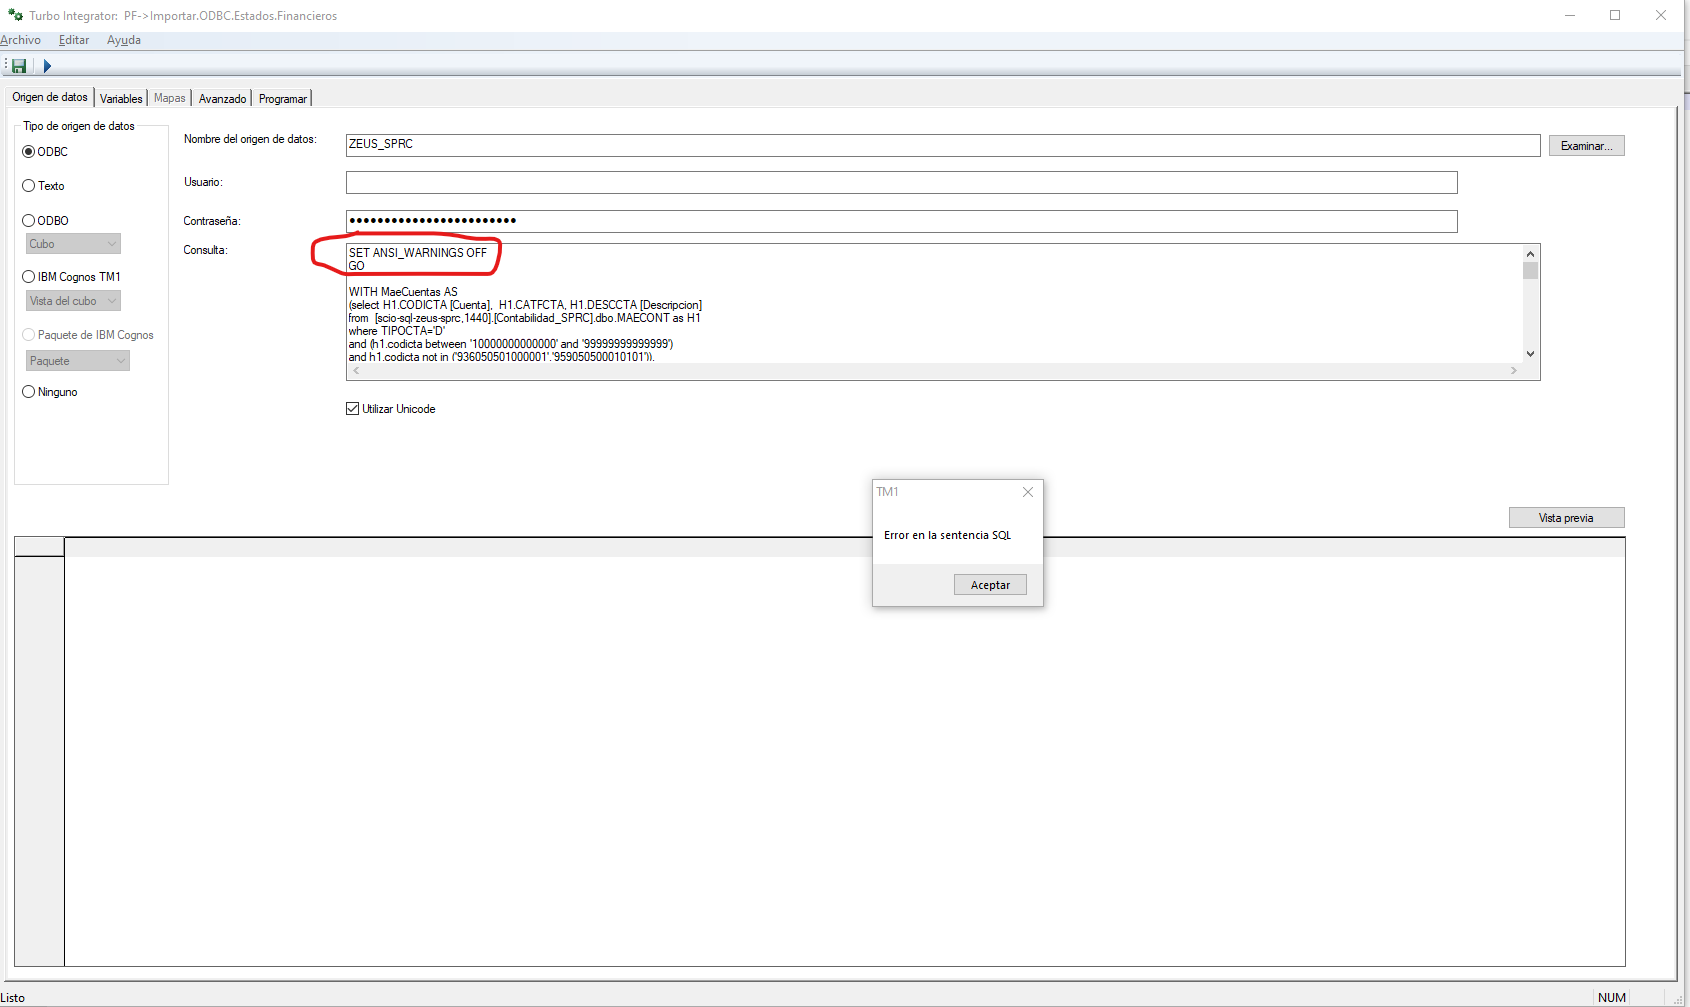
Task: Click the query vertical scrollbar thumb
Action: (1530, 271)
